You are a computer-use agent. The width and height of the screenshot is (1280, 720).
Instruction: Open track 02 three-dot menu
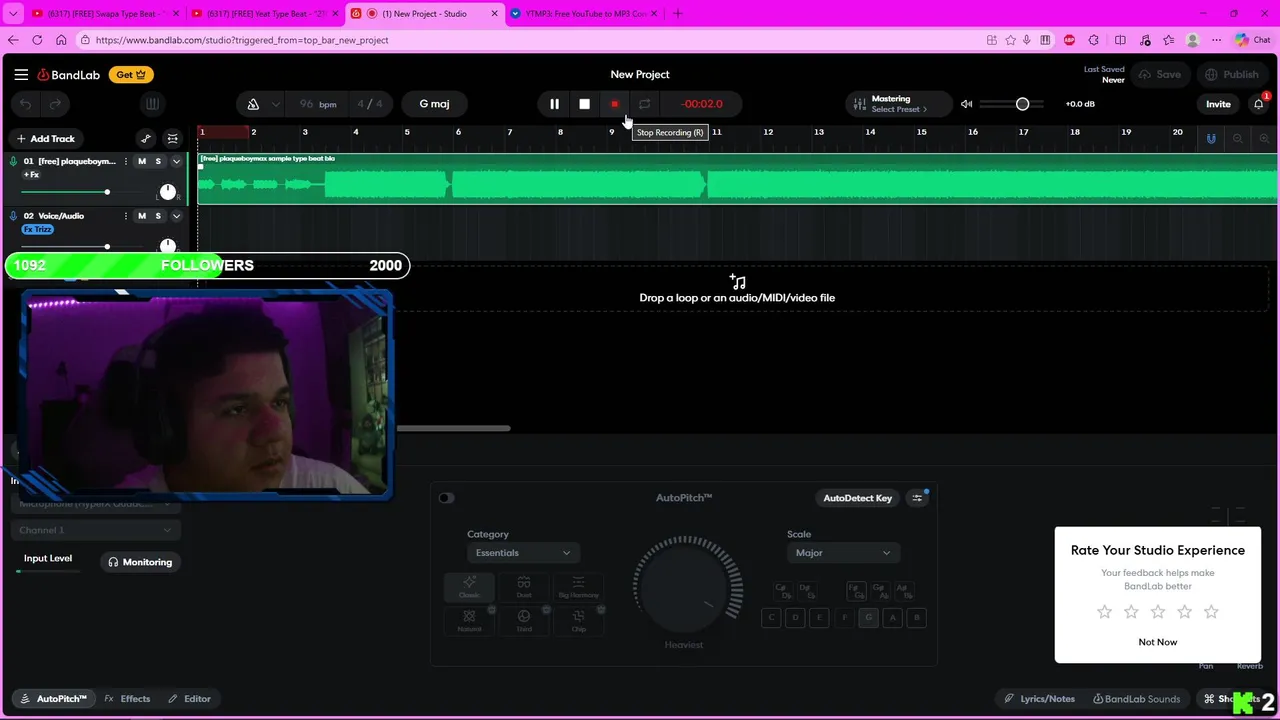pyautogui.click(x=125, y=216)
